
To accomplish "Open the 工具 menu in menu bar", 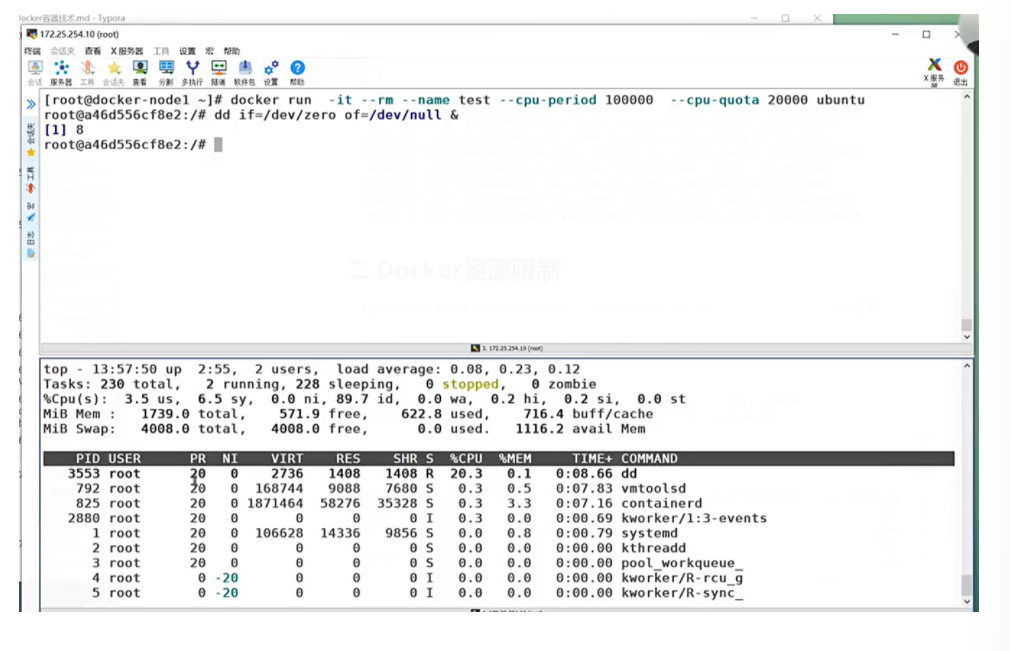I will pos(161,51).
